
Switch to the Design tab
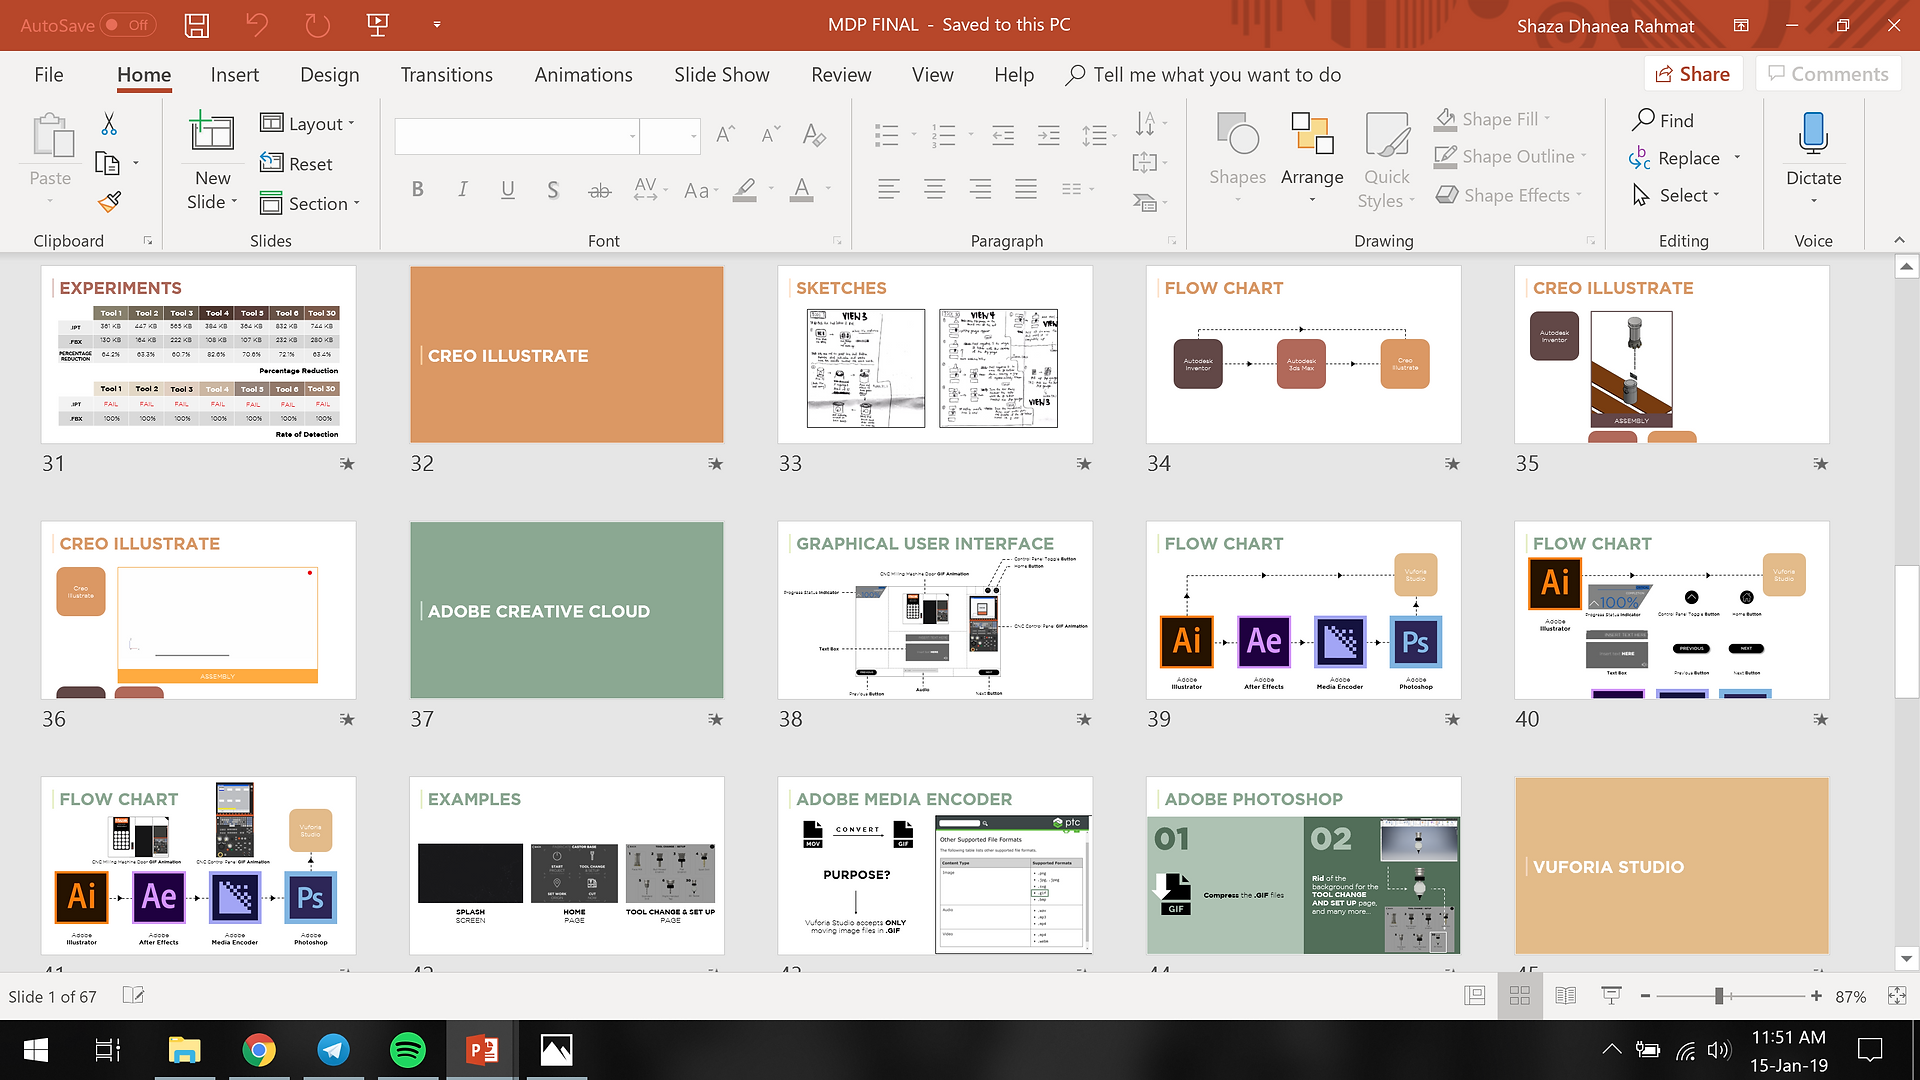click(330, 75)
